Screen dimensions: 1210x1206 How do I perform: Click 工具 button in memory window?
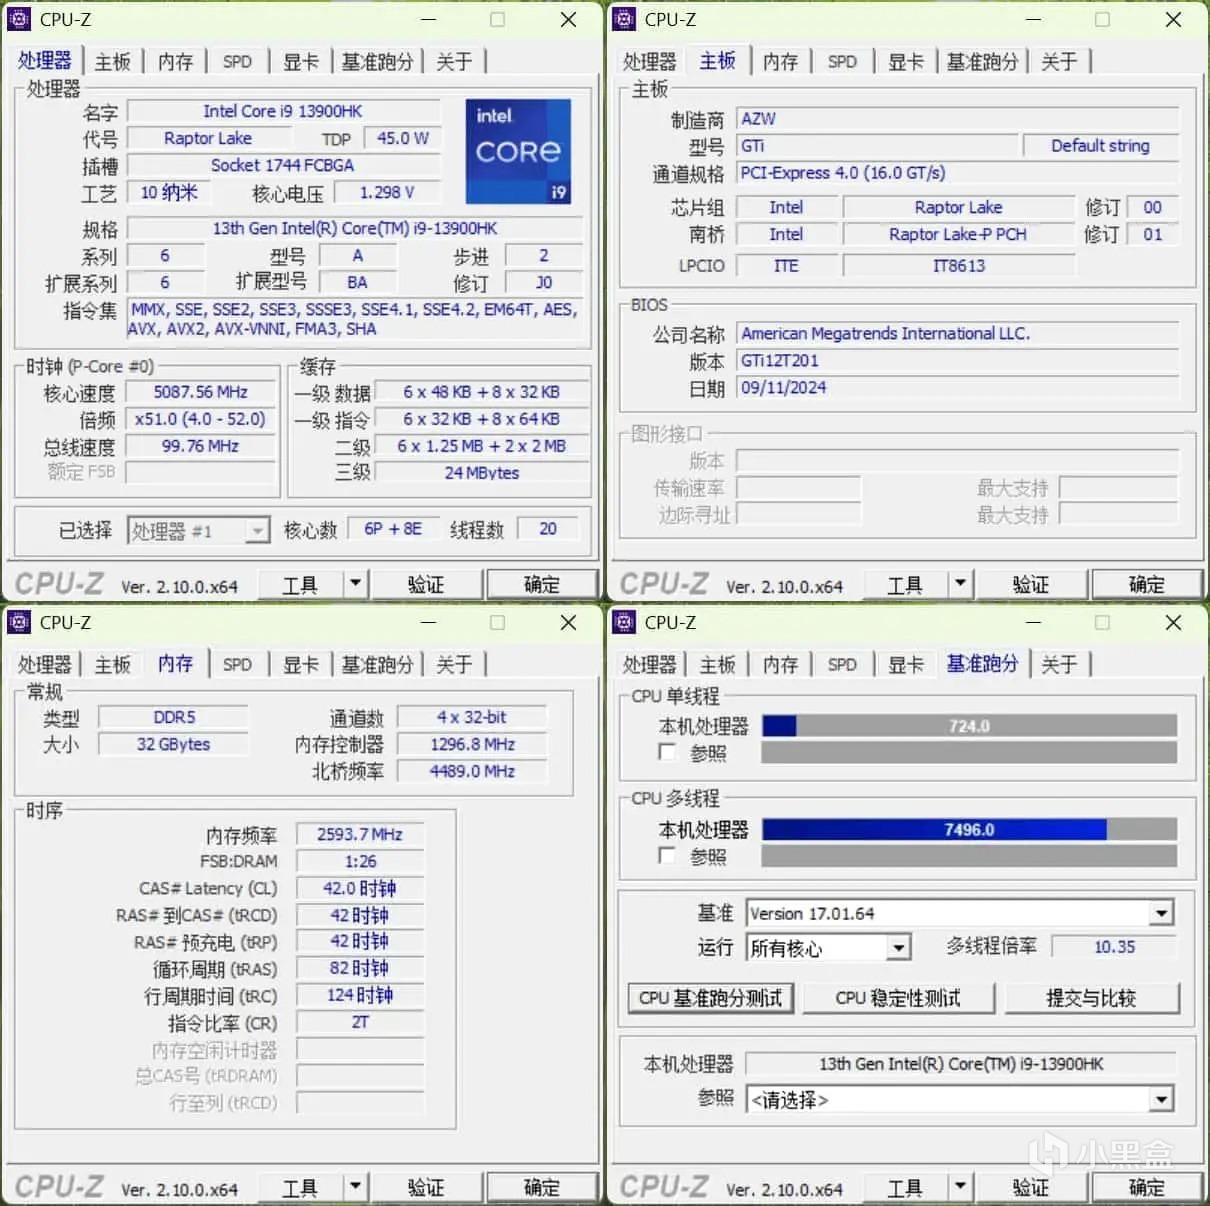coord(300,1187)
